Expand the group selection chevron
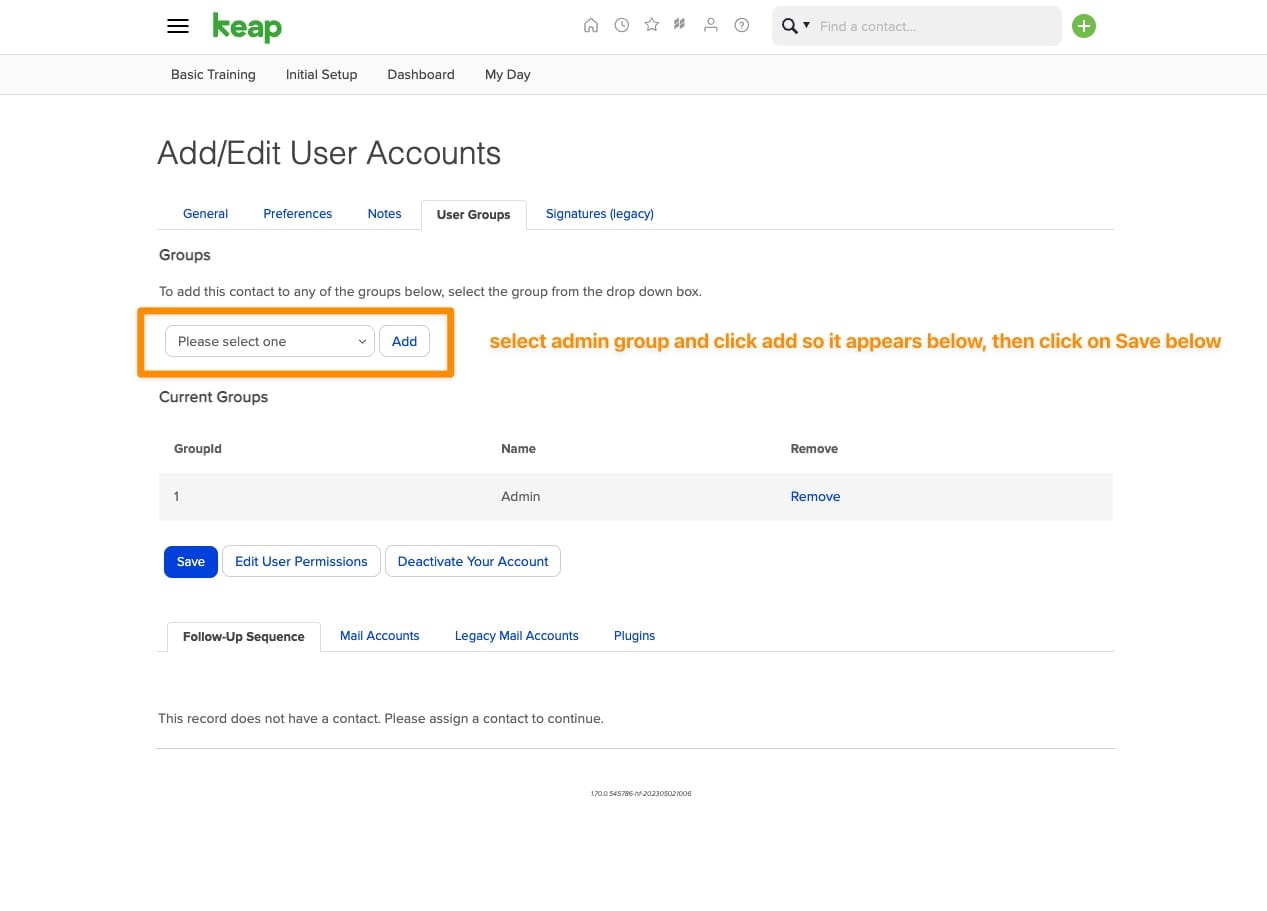The height and width of the screenshot is (911, 1267). point(362,341)
